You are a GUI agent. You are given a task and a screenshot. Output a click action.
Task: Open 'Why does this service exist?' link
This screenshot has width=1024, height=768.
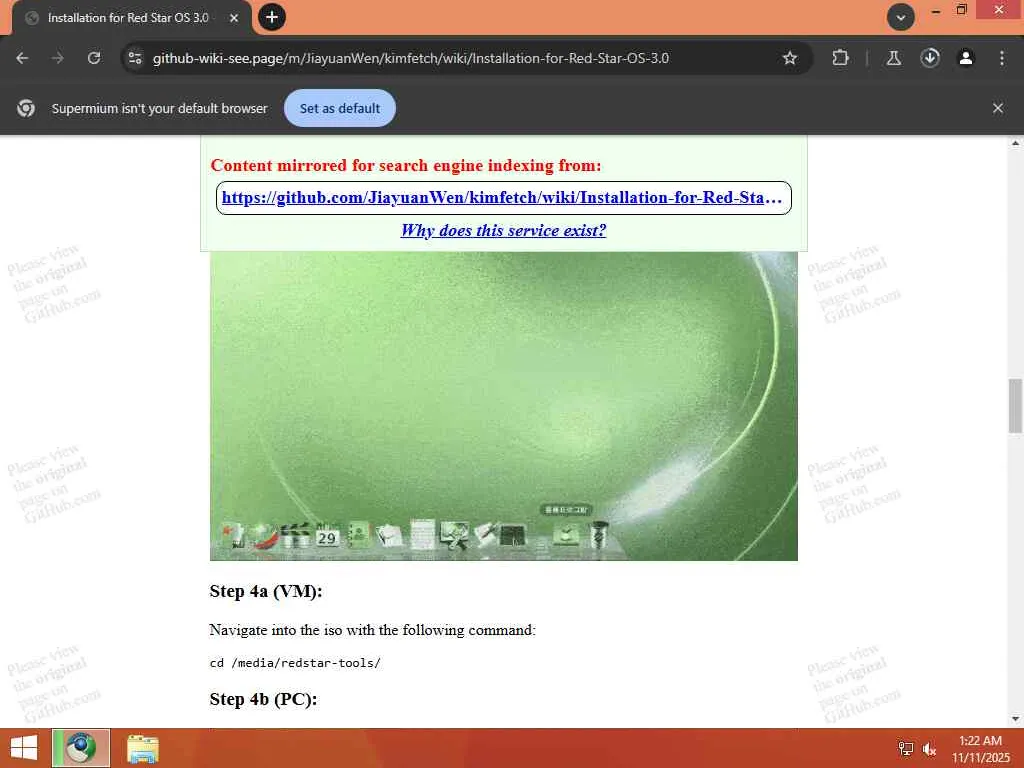coord(504,231)
